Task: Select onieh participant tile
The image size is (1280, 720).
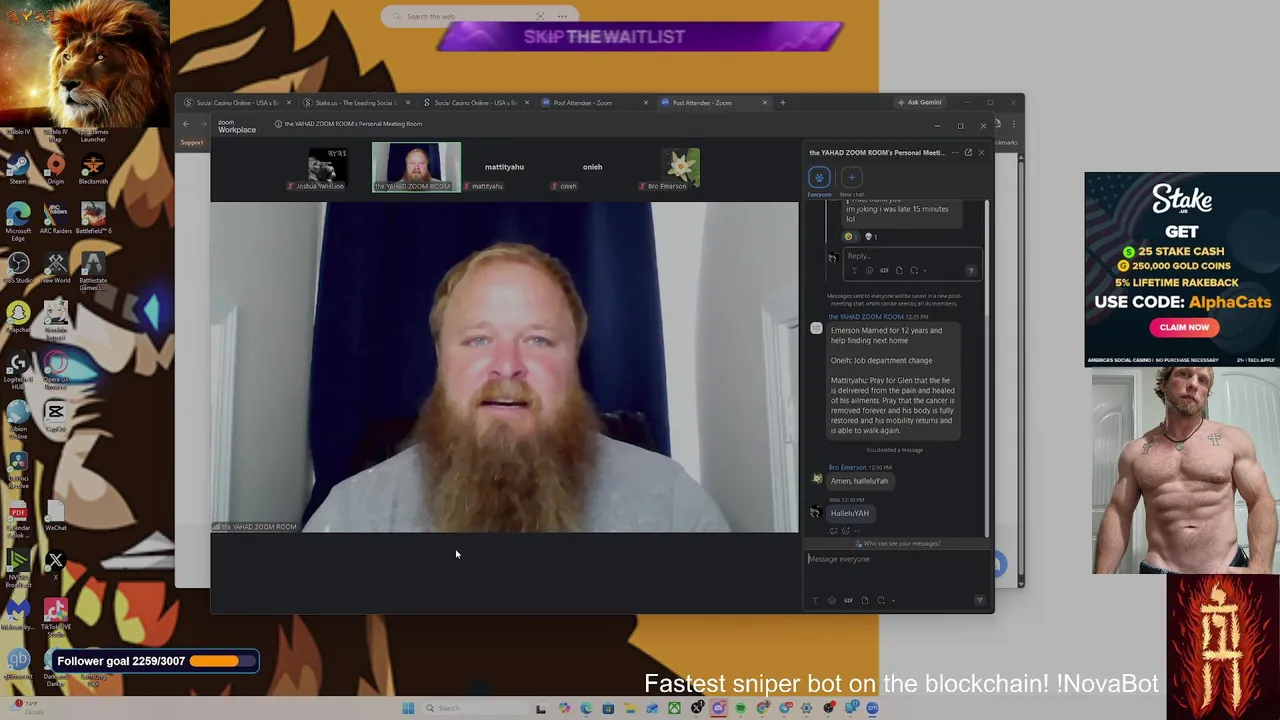Action: [x=592, y=167]
